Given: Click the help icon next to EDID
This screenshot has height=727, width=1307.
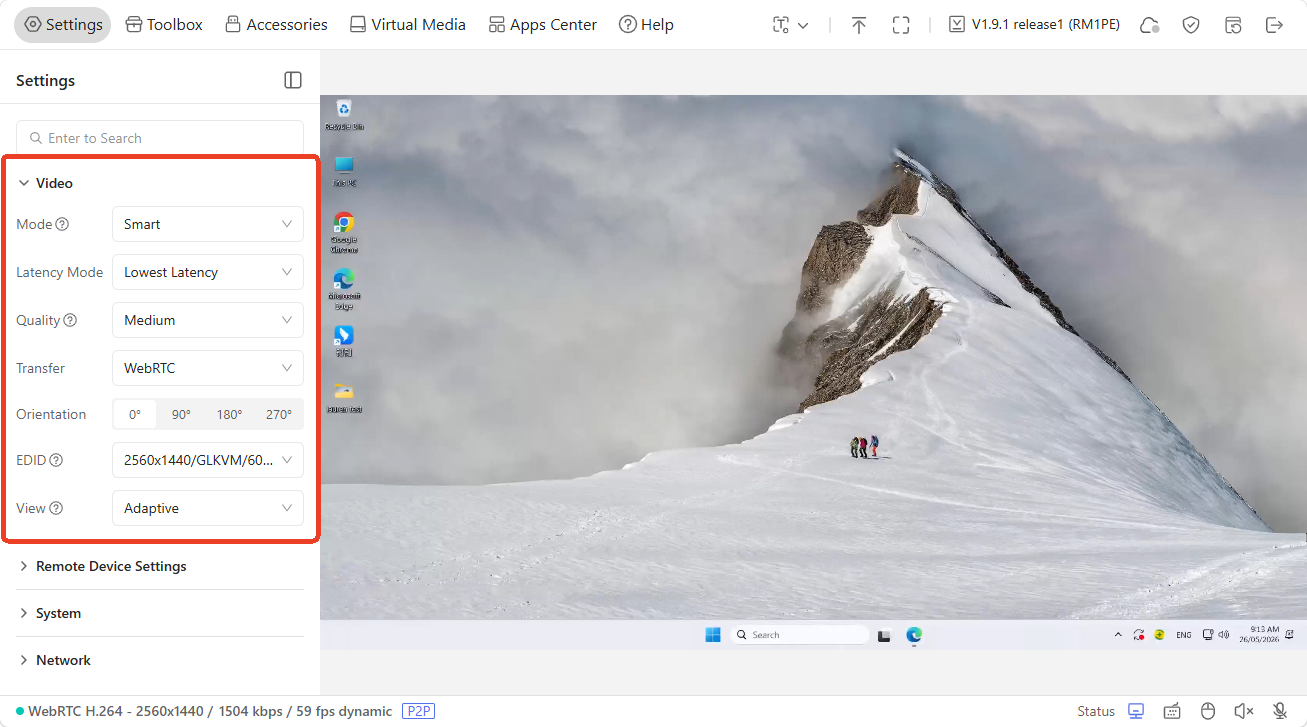Looking at the screenshot, I should [56, 460].
